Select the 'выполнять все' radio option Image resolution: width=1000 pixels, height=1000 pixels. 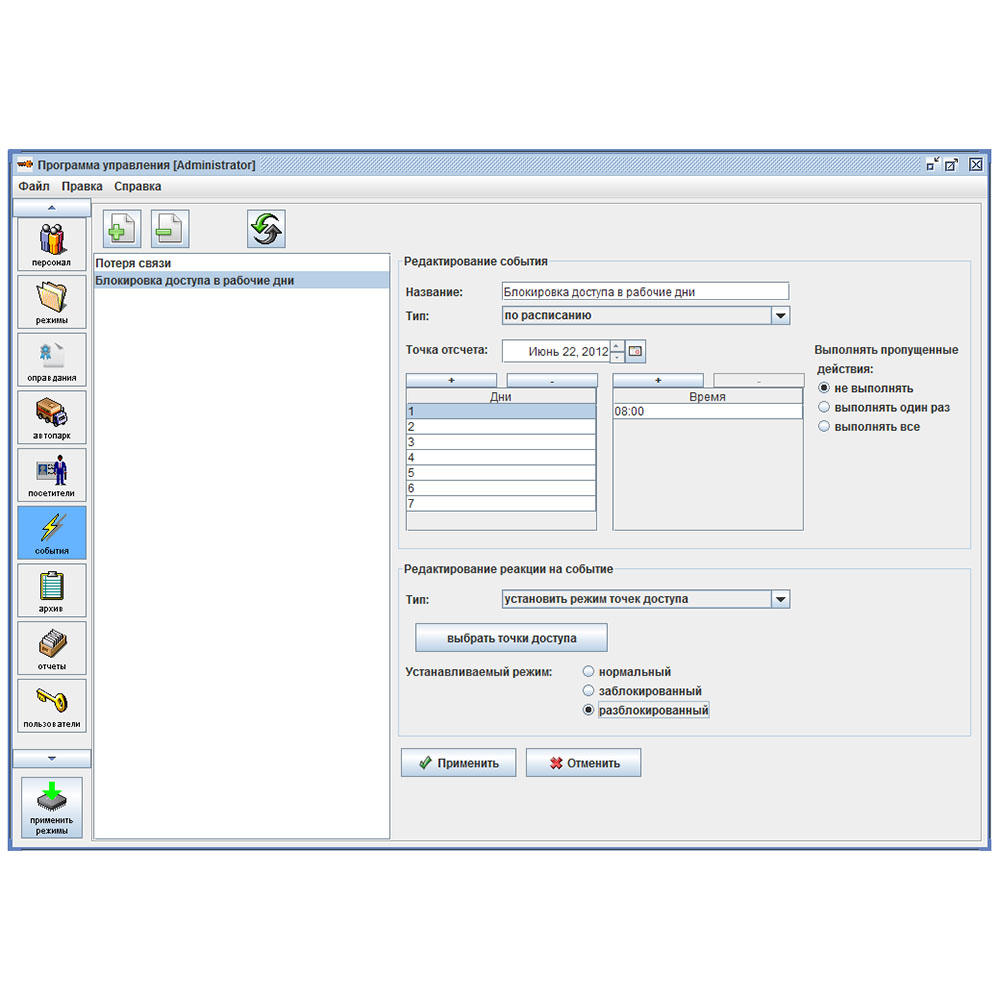point(825,426)
